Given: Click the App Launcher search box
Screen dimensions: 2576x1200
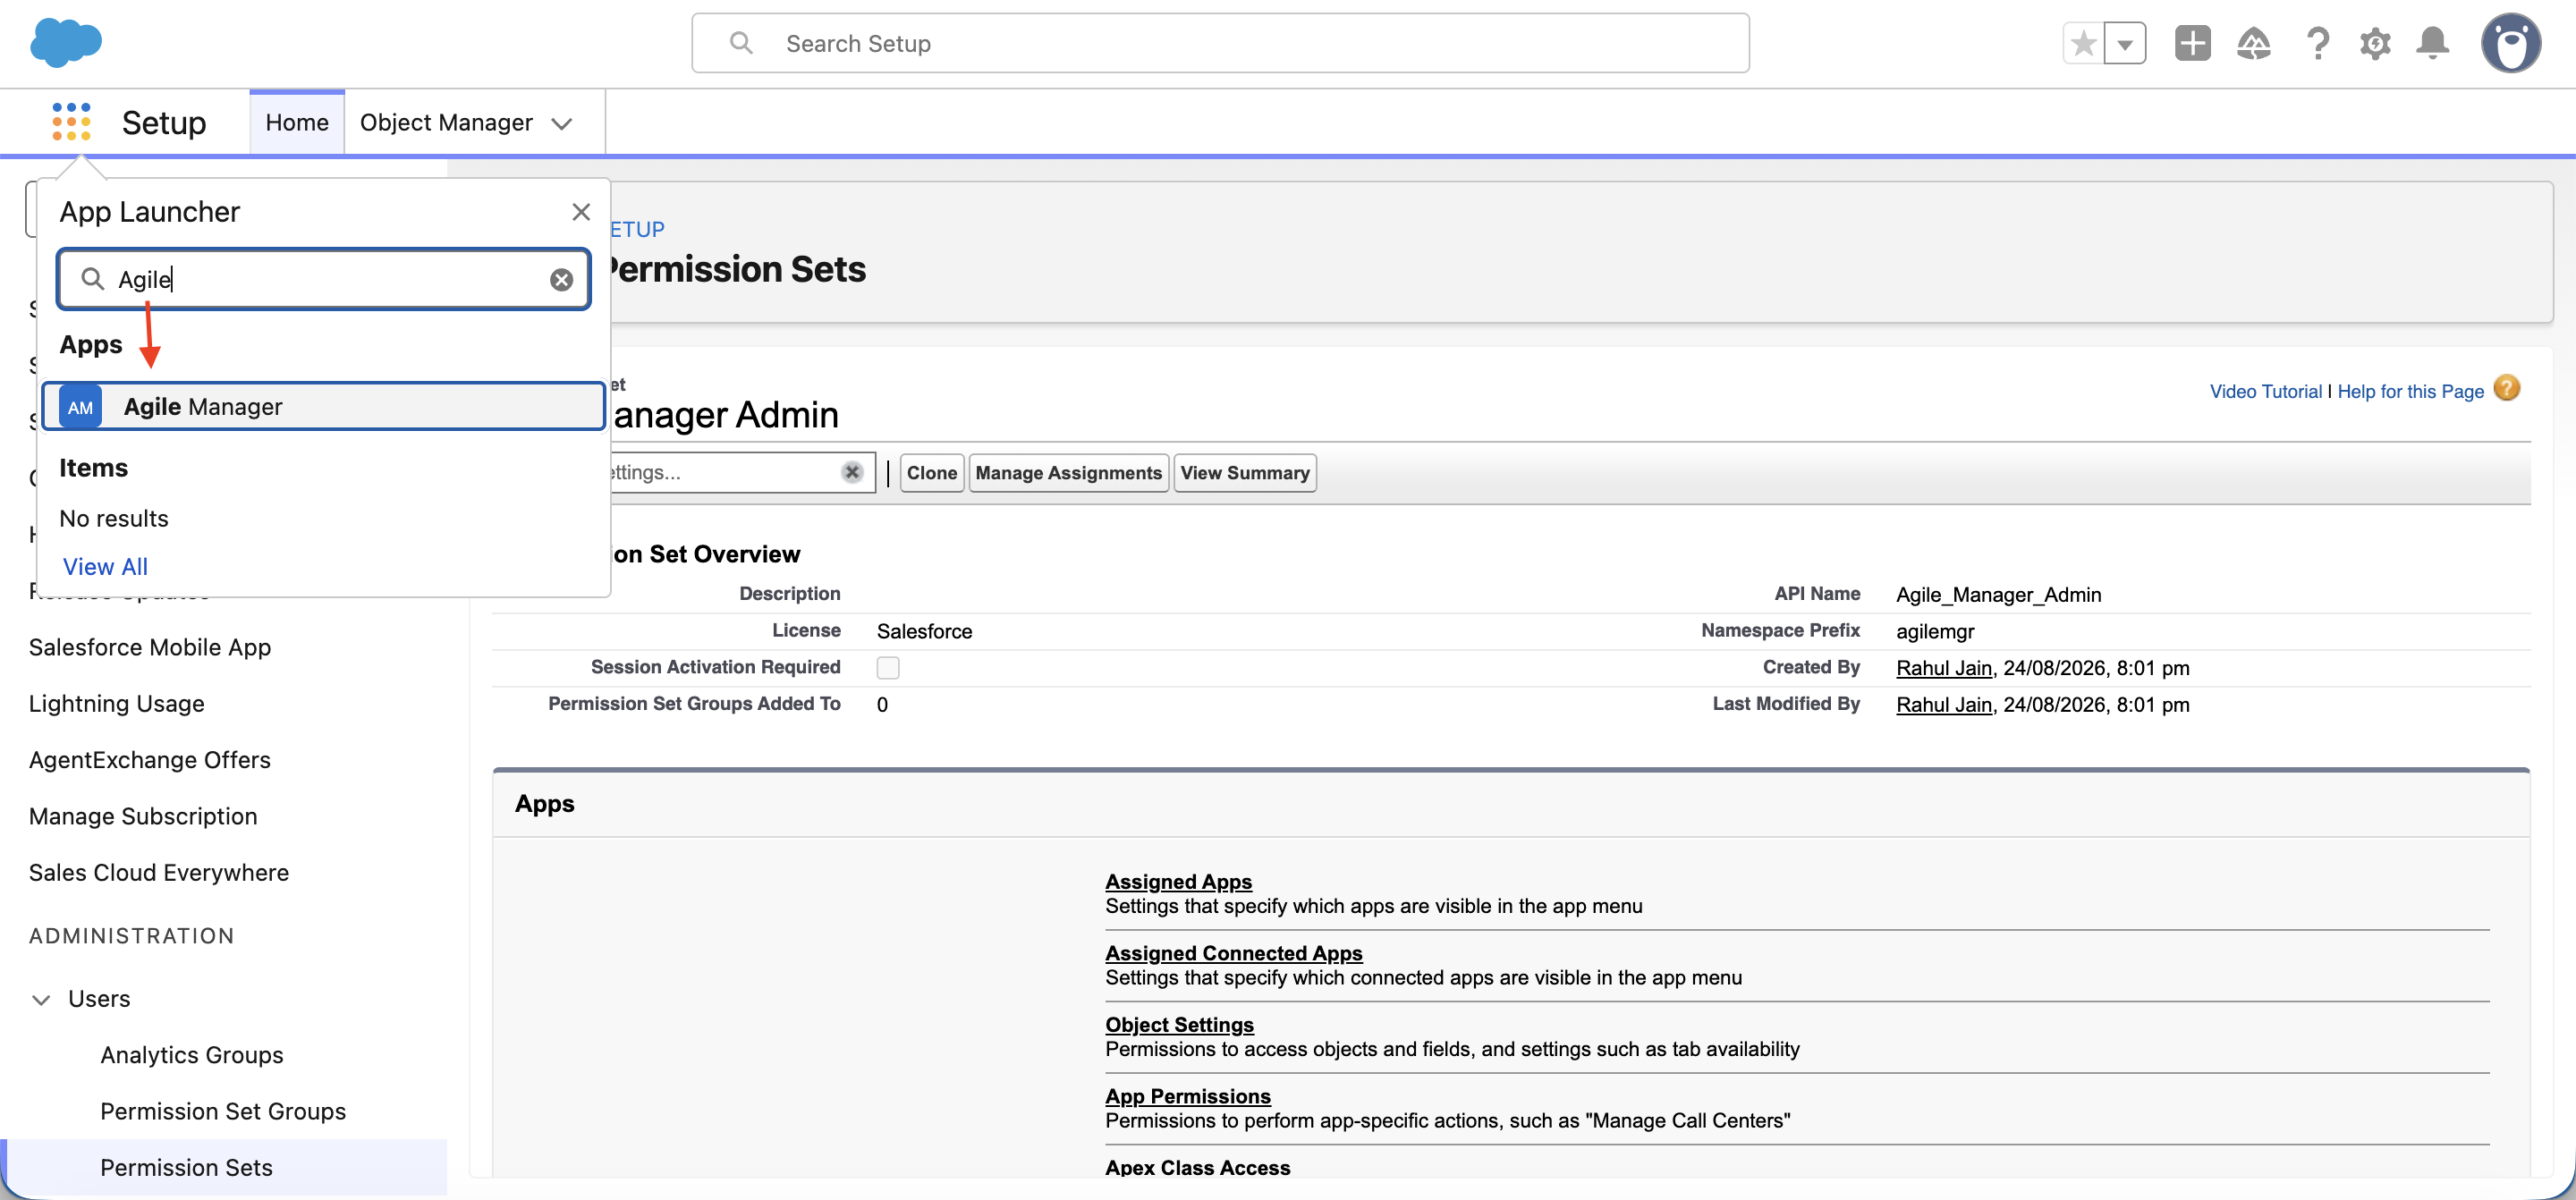Looking at the screenshot, I should (x=324, y=279).
